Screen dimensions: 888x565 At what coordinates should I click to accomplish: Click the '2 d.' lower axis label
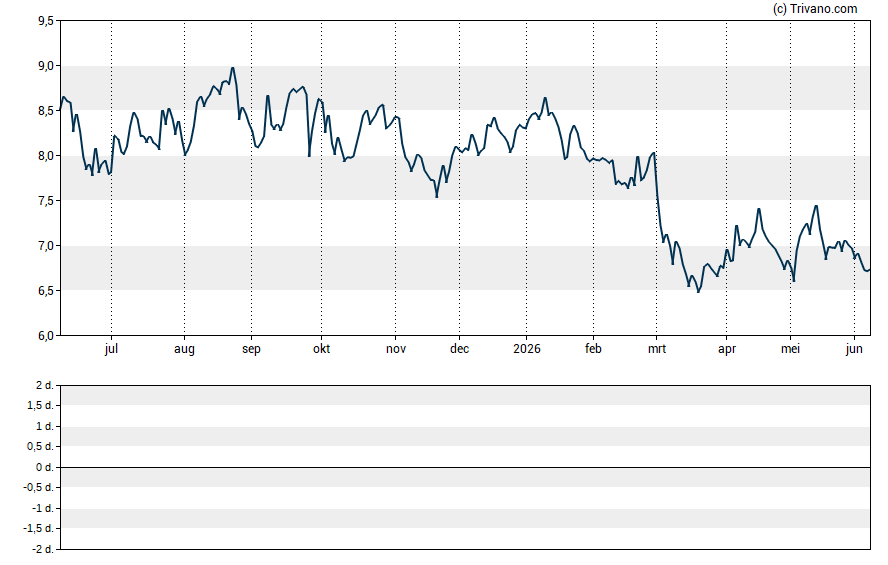tap(45, 386)
